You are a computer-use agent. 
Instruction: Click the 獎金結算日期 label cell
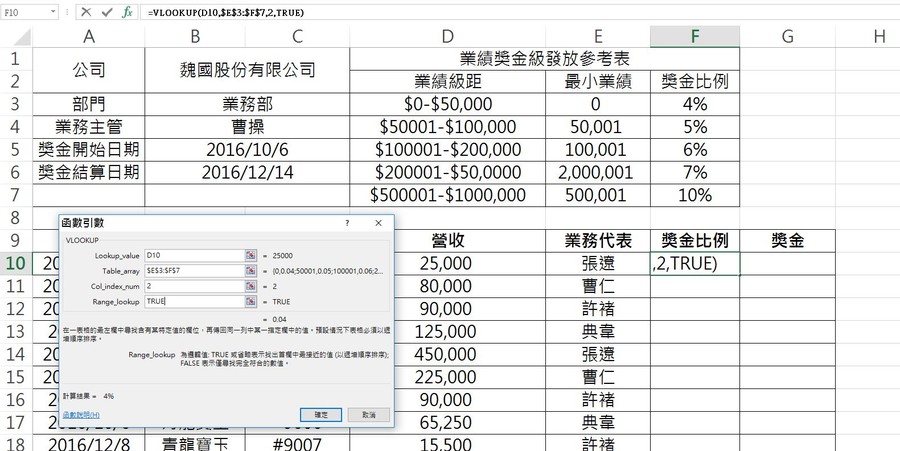[88, 173]
